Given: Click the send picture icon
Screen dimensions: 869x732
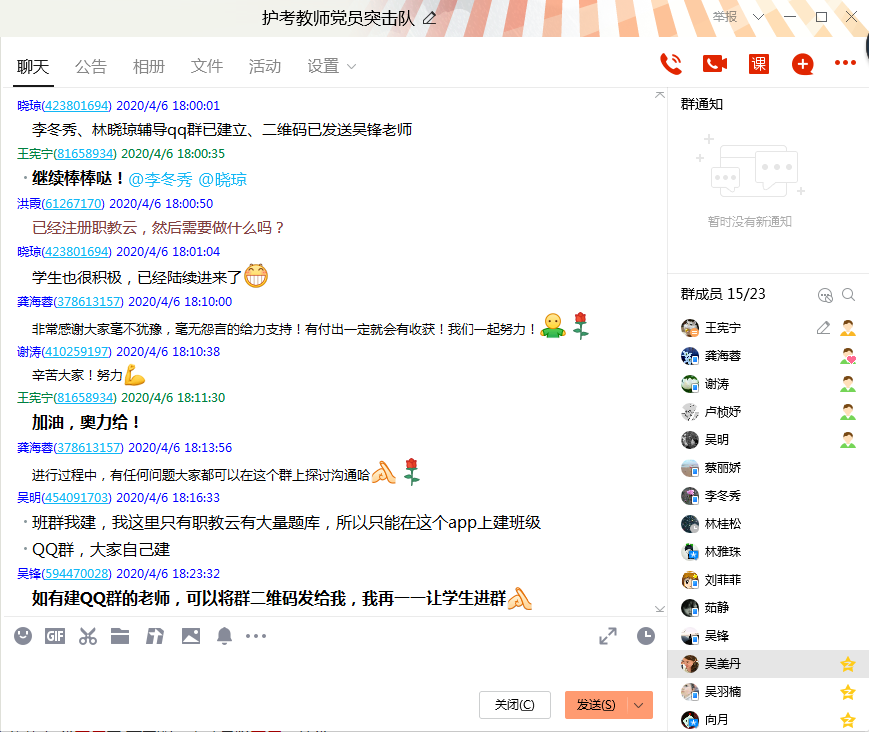Looking at the screenshot, I should (x=191, y=636).
